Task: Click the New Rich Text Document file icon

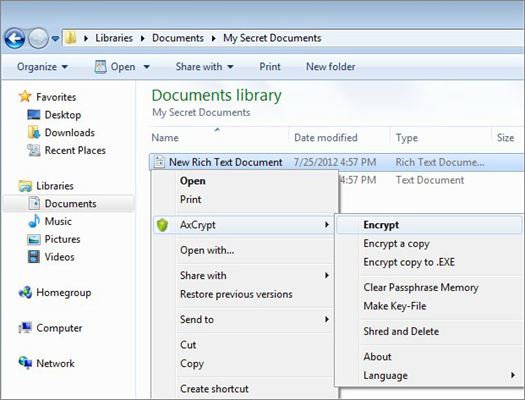Action: 159,162
